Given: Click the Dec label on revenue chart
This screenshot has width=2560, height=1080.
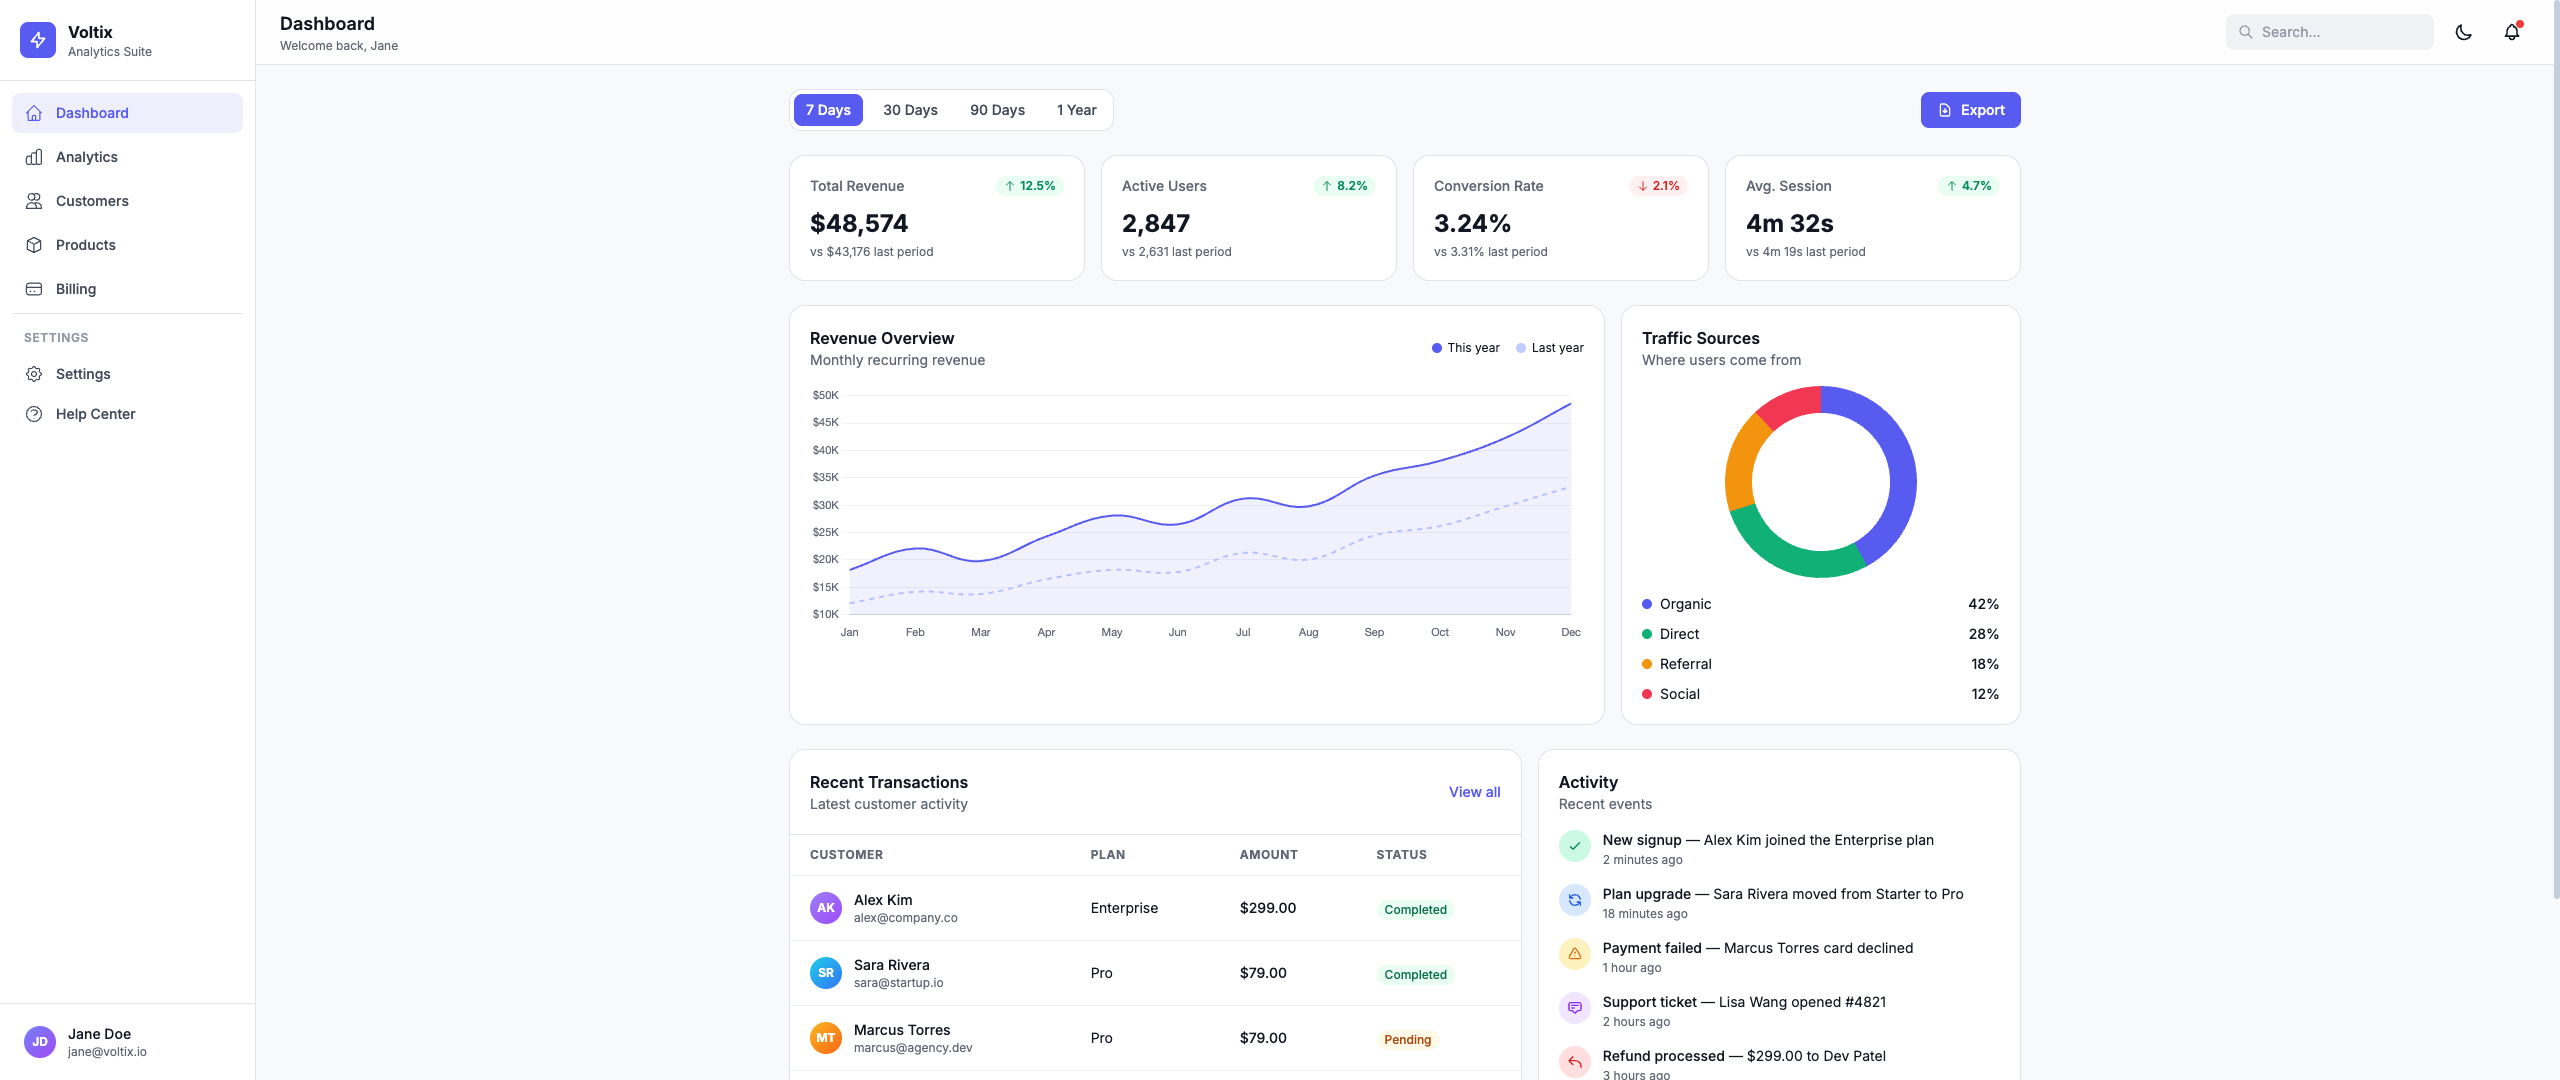Looking at the screenshot, I should (x=1571, y=632).
